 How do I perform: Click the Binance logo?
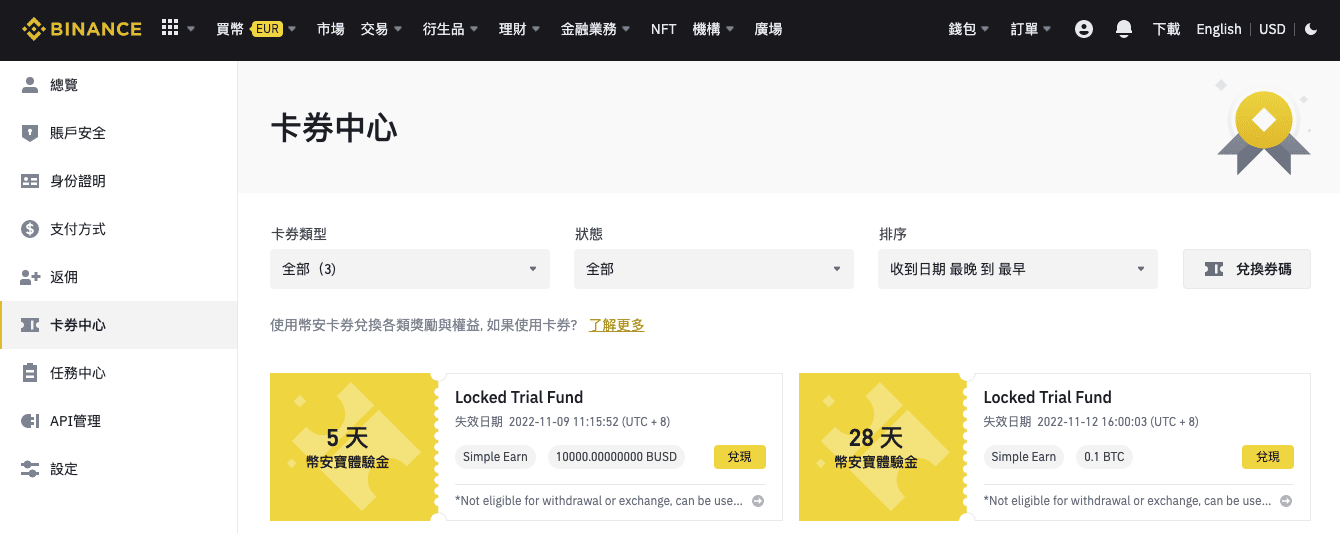82,29
